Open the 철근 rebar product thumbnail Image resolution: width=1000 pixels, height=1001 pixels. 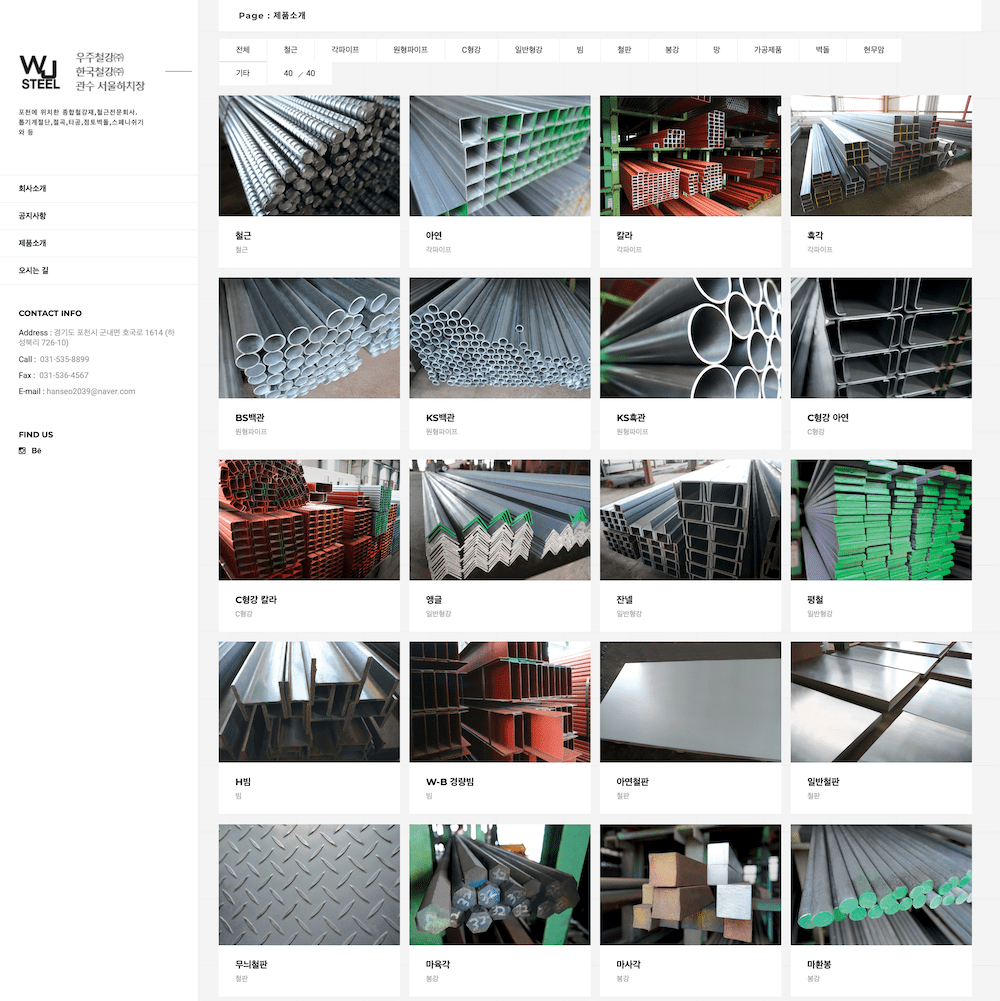[309, 156]
